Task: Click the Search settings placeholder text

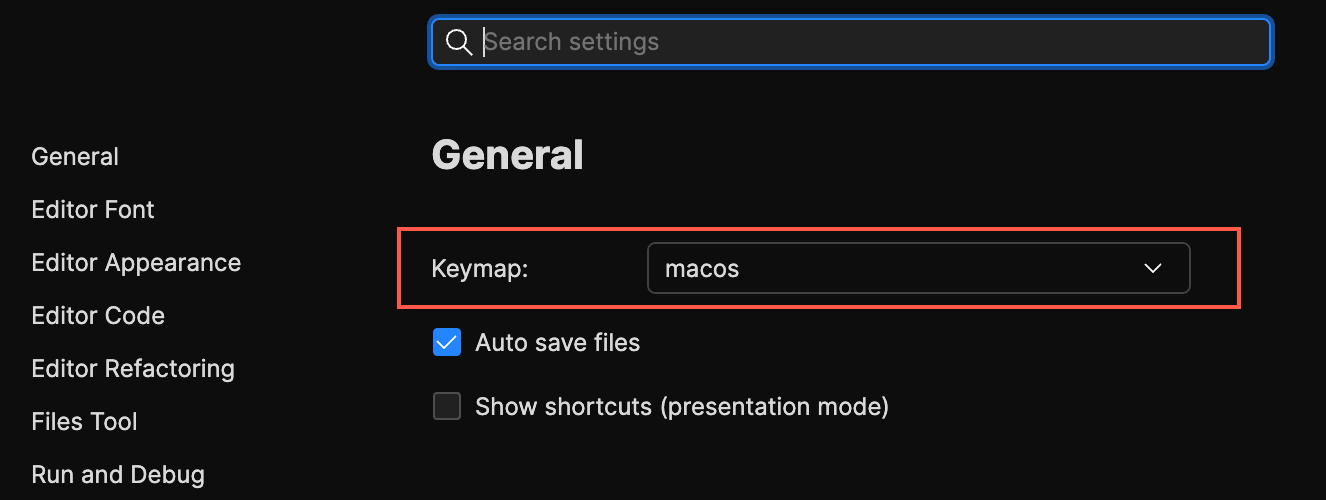Action: click(572, 42)
